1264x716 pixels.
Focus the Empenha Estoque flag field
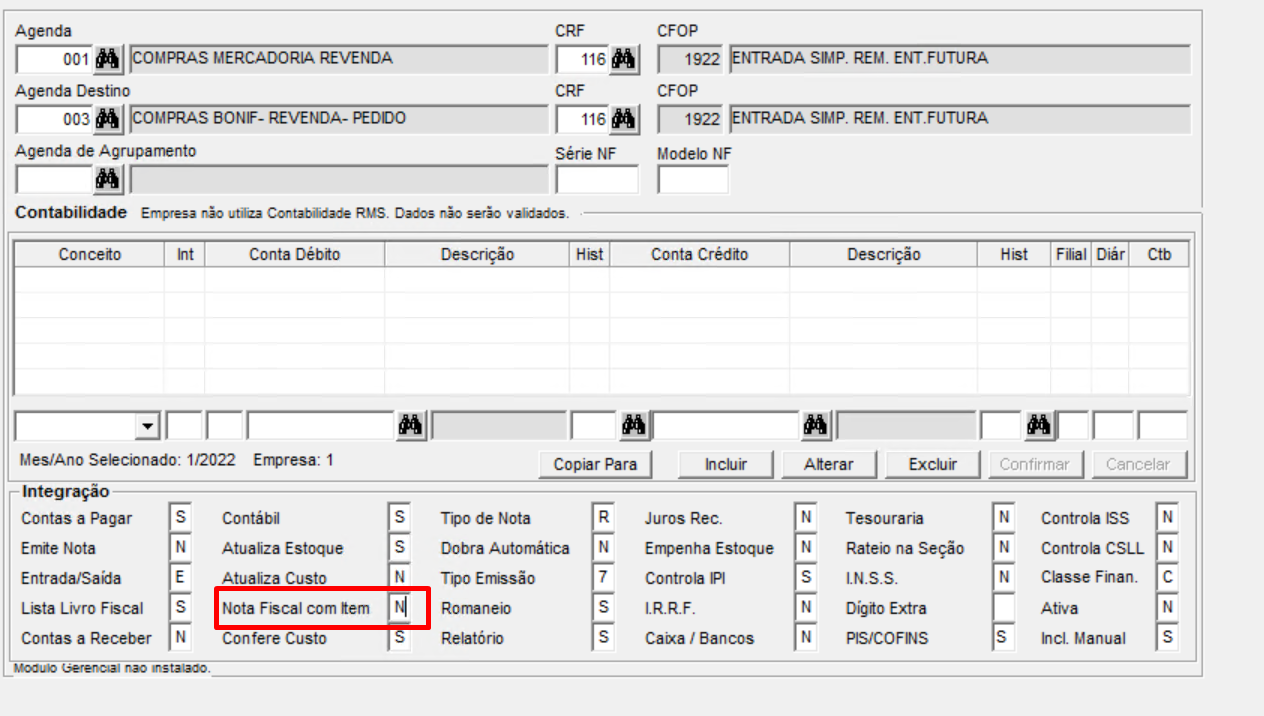coord(806,548)
